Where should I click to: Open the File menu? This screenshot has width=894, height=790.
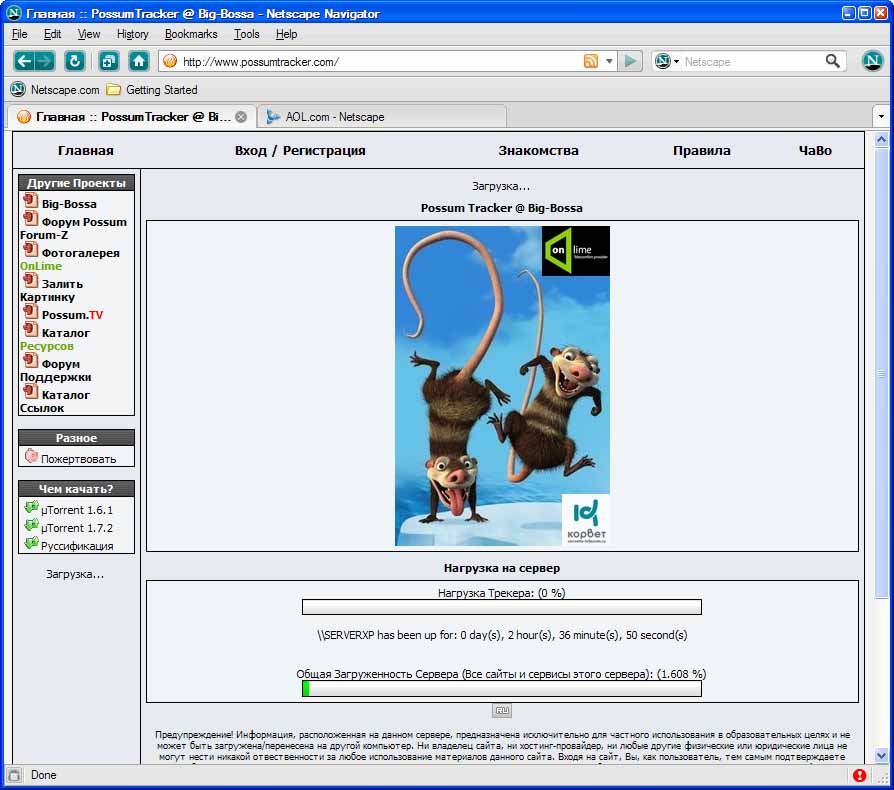(19, 34)
